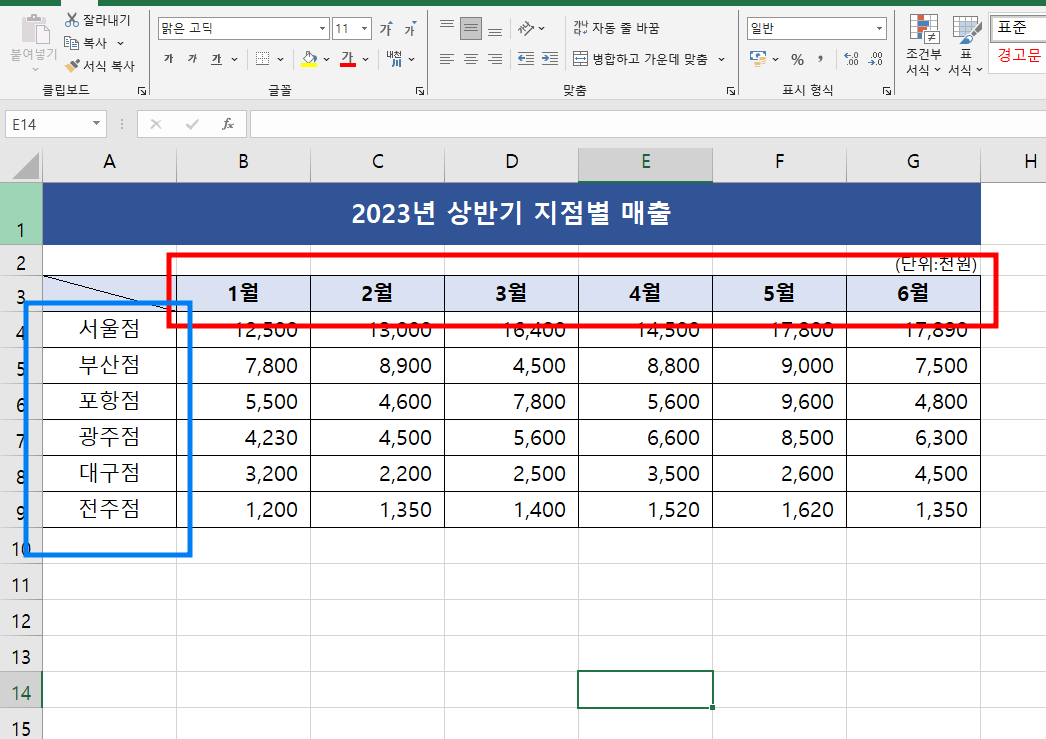
Task: Click the confirm entry checkmark icon
Action: [x=192, y=124]
